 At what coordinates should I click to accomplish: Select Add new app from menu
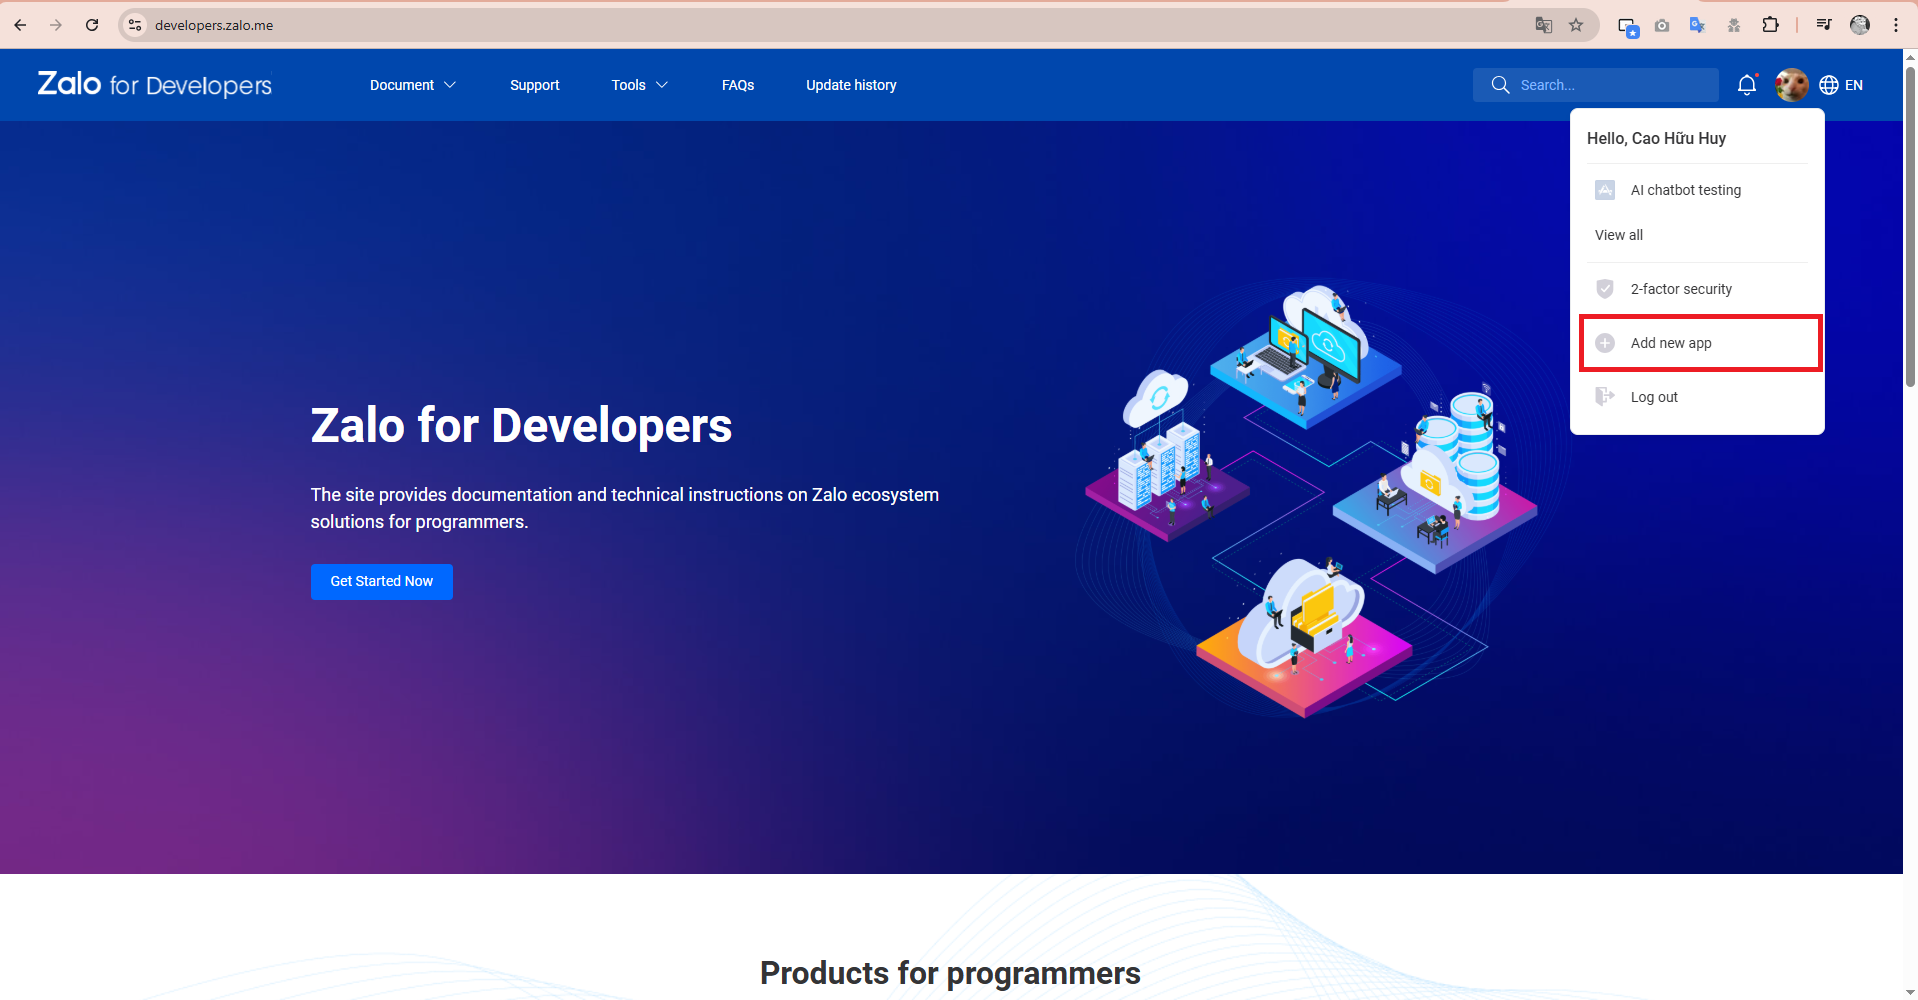(1671, 343)
